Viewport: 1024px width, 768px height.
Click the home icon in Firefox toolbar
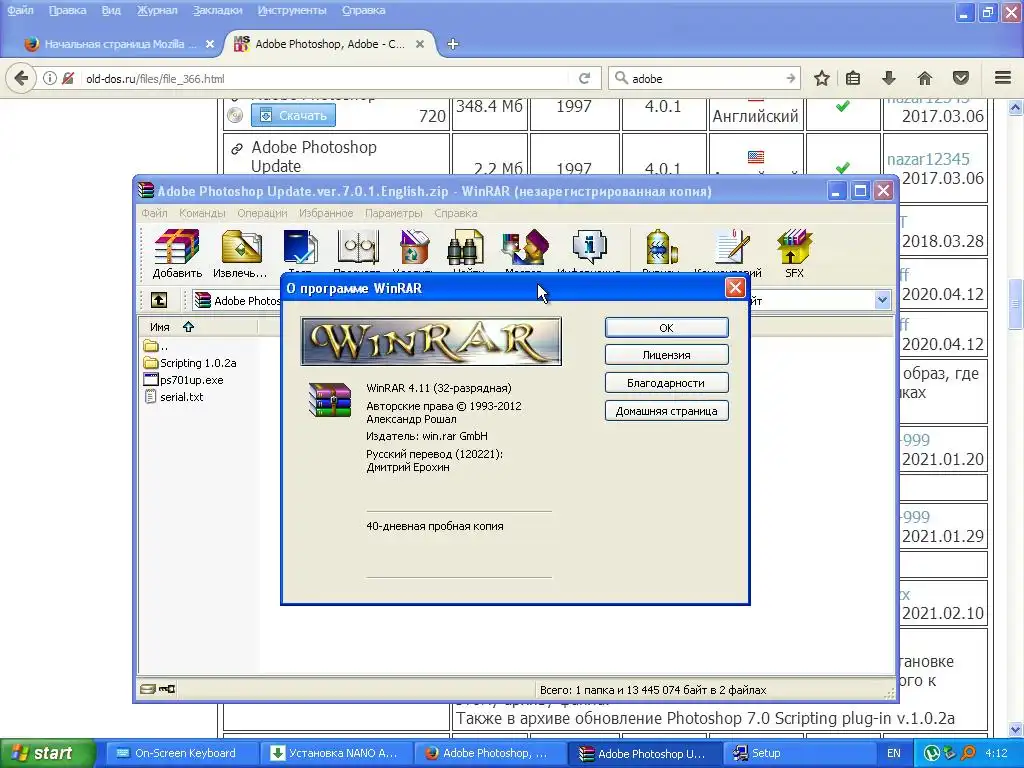[x=925, y=78]
